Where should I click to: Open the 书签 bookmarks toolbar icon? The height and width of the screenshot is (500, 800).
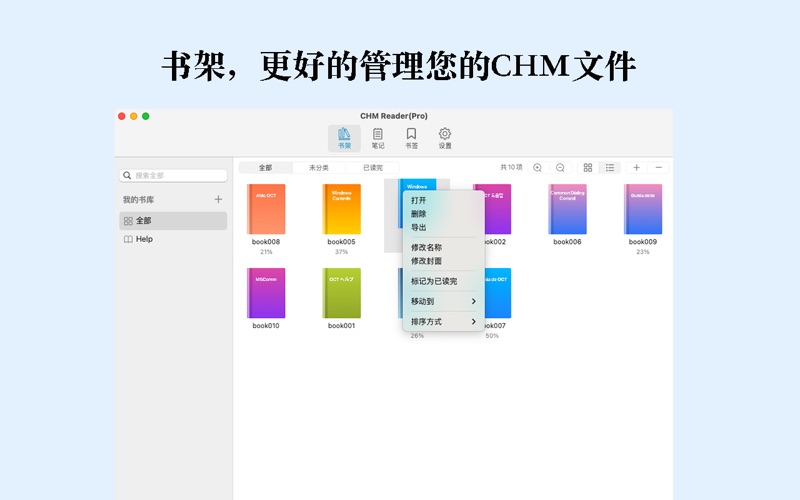[x=411, y=138]
